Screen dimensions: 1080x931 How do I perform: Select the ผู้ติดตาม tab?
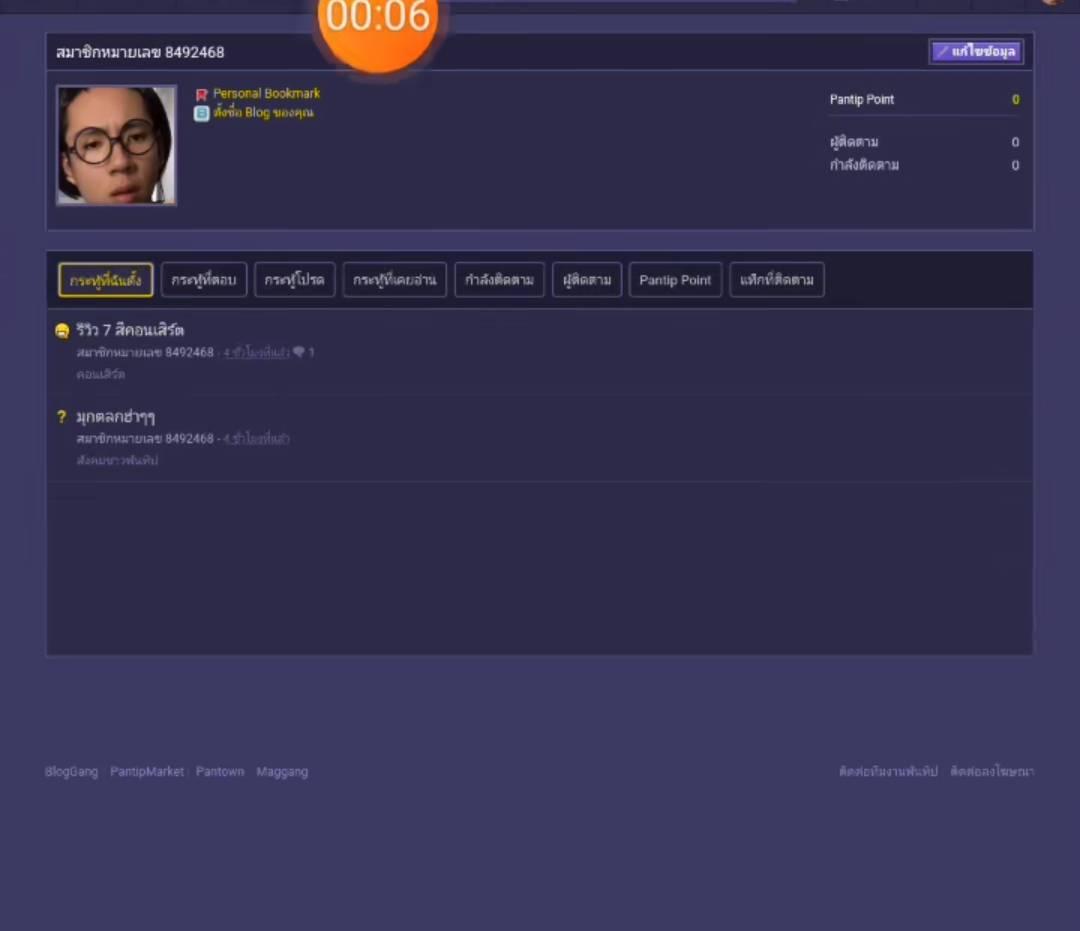[587, 280]
